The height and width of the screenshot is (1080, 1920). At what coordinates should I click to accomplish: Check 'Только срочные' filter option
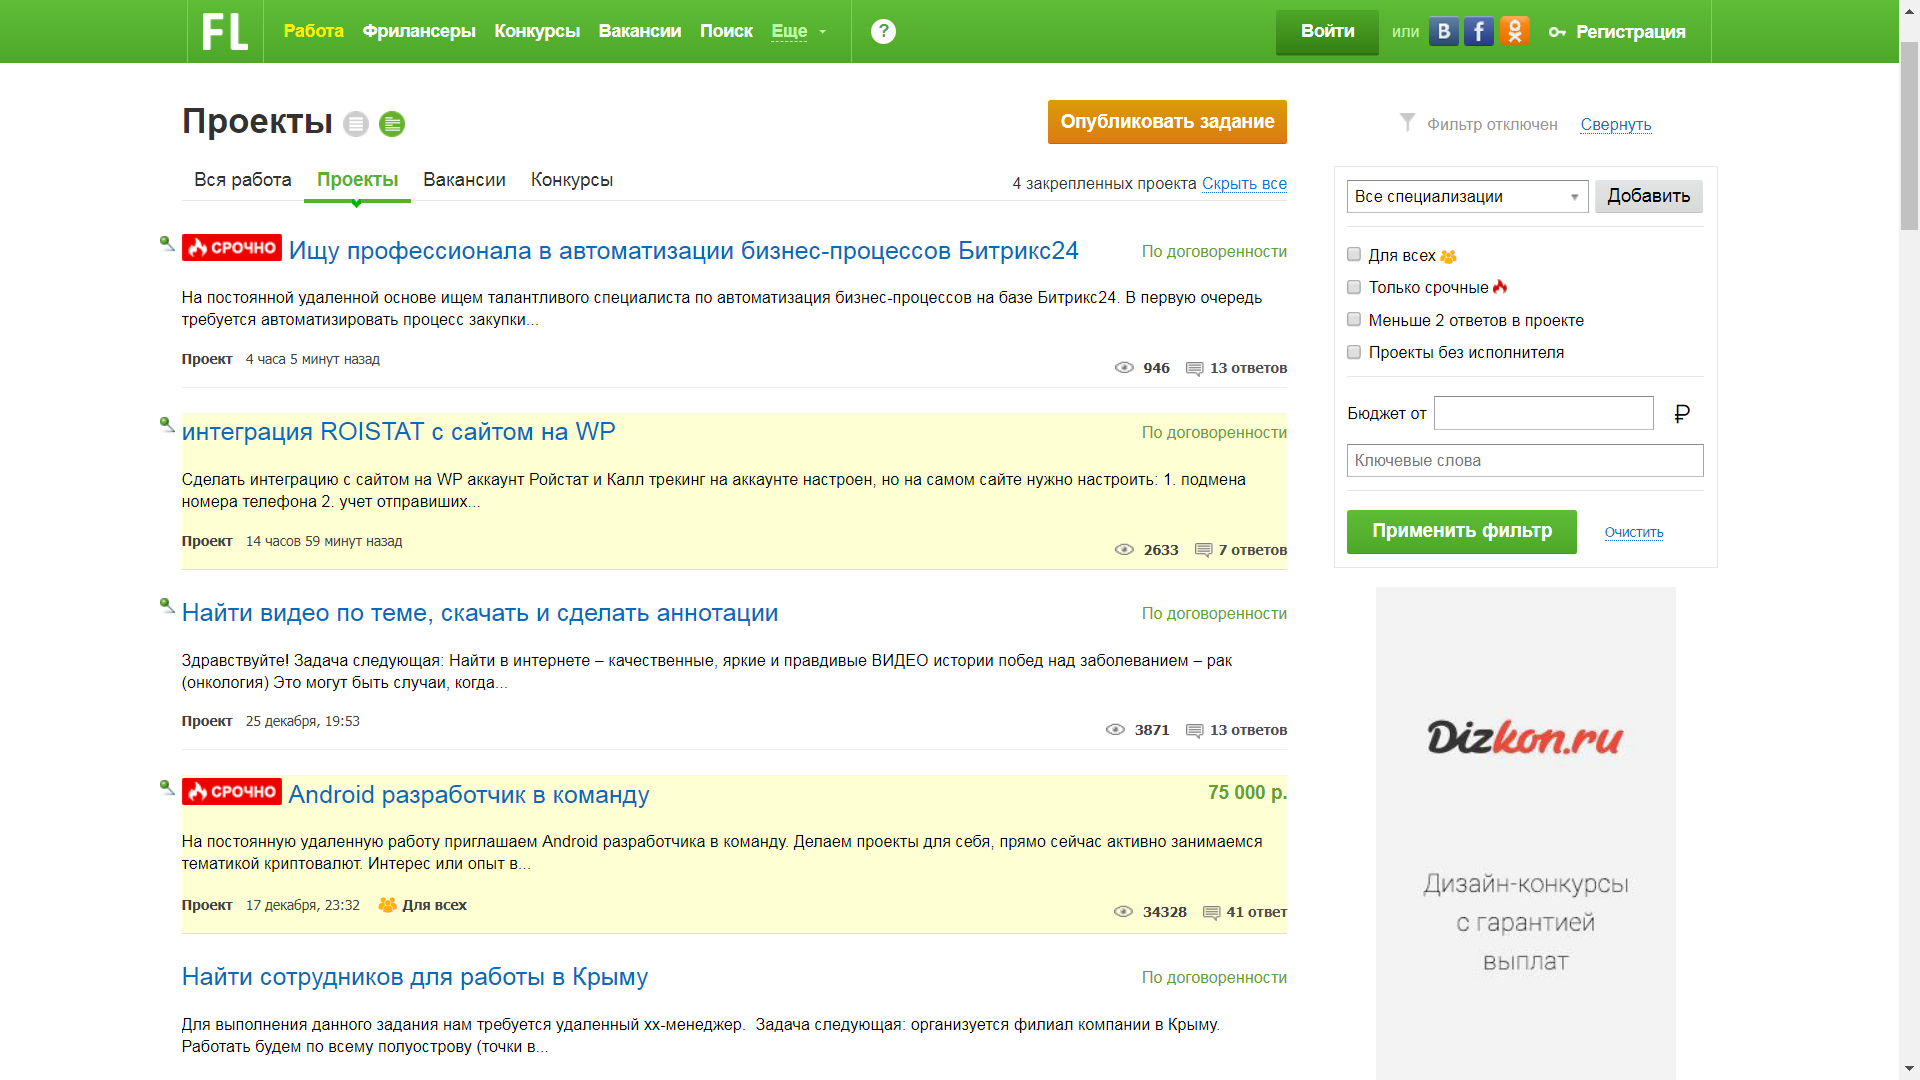coord(1354,287)
